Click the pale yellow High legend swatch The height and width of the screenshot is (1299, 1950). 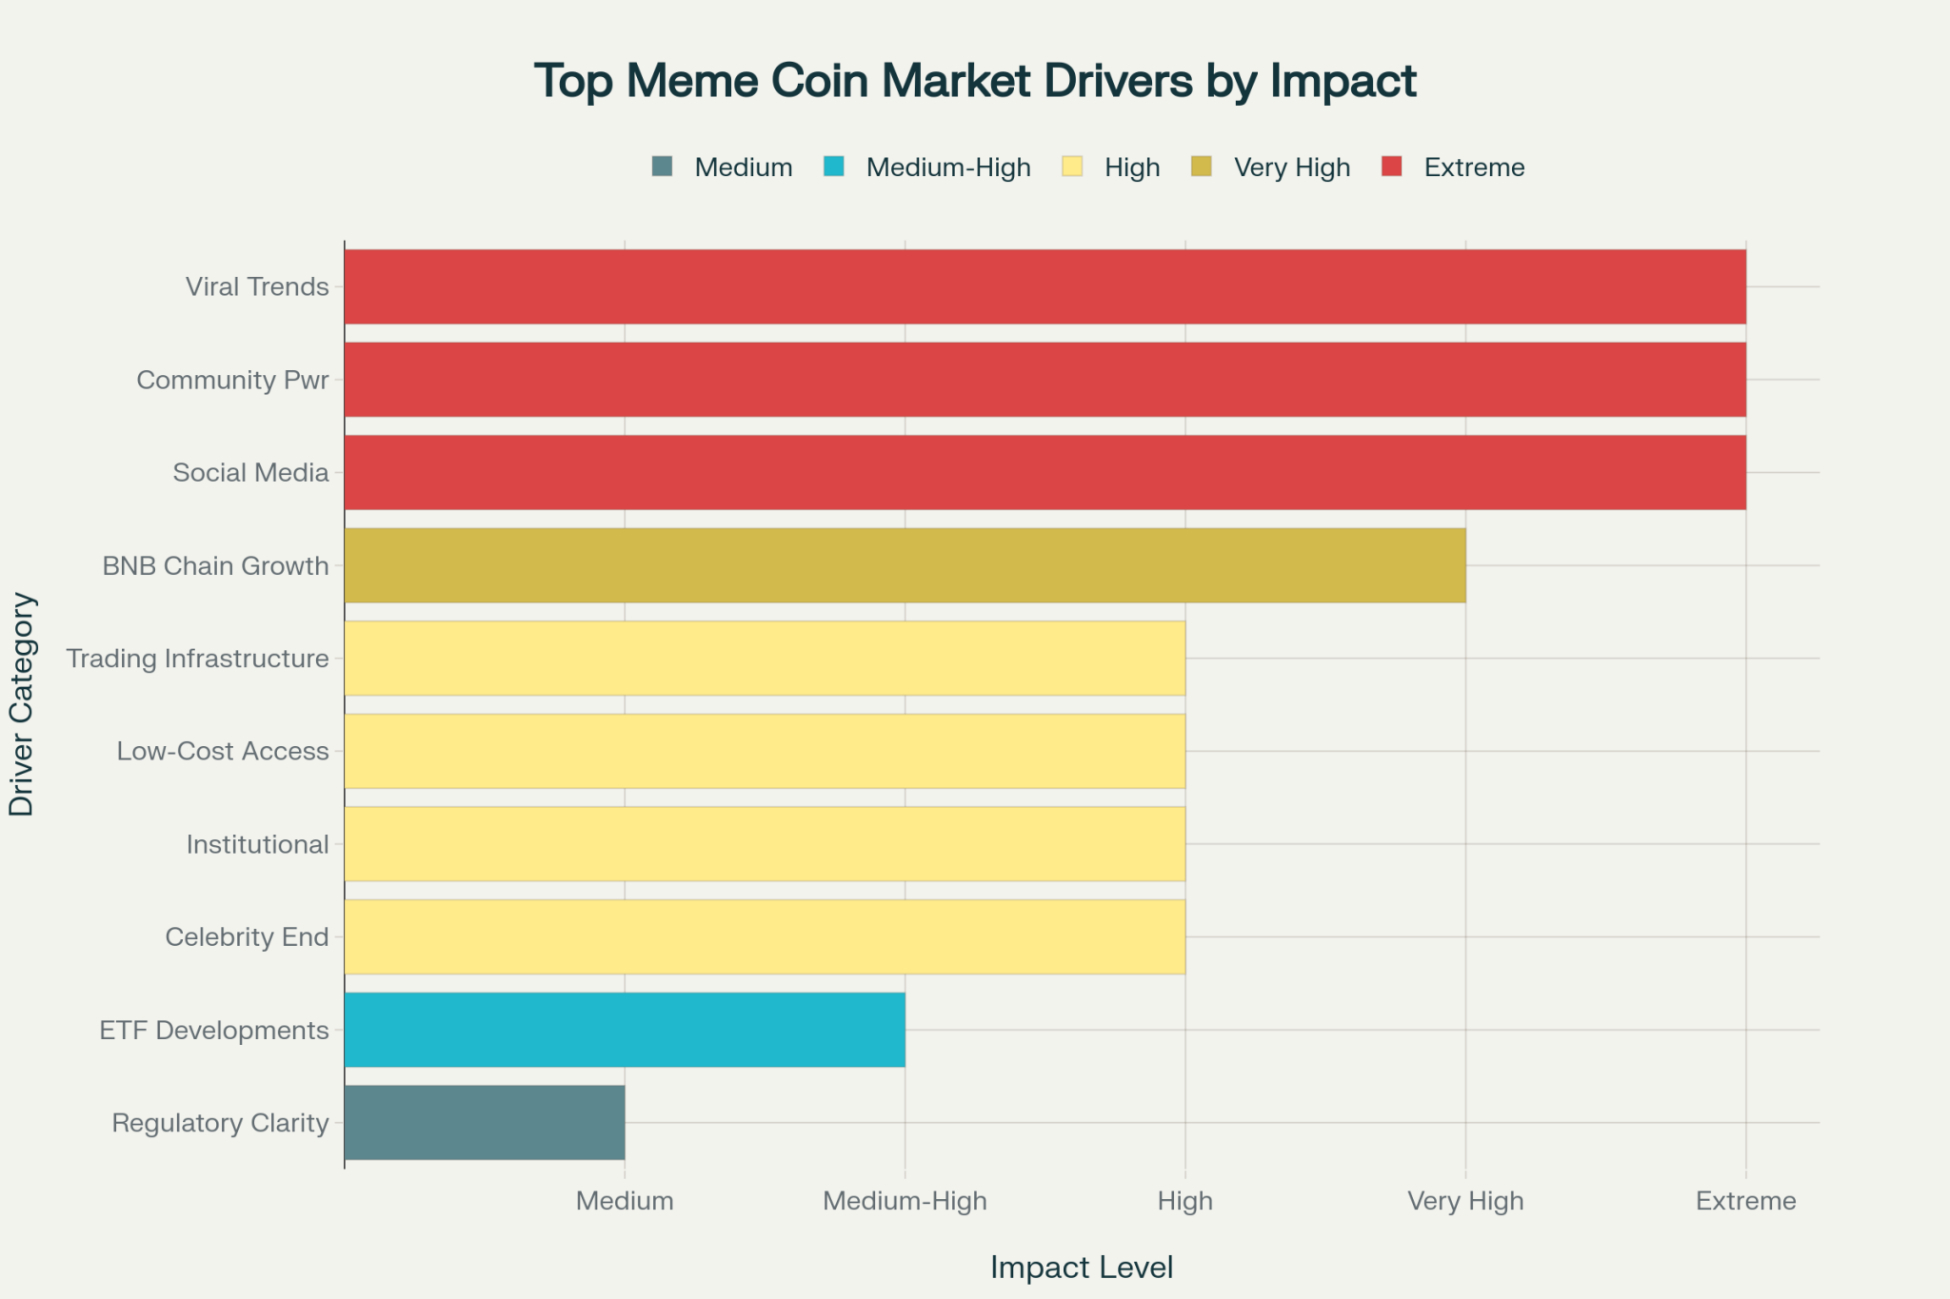click(1072, 166)
